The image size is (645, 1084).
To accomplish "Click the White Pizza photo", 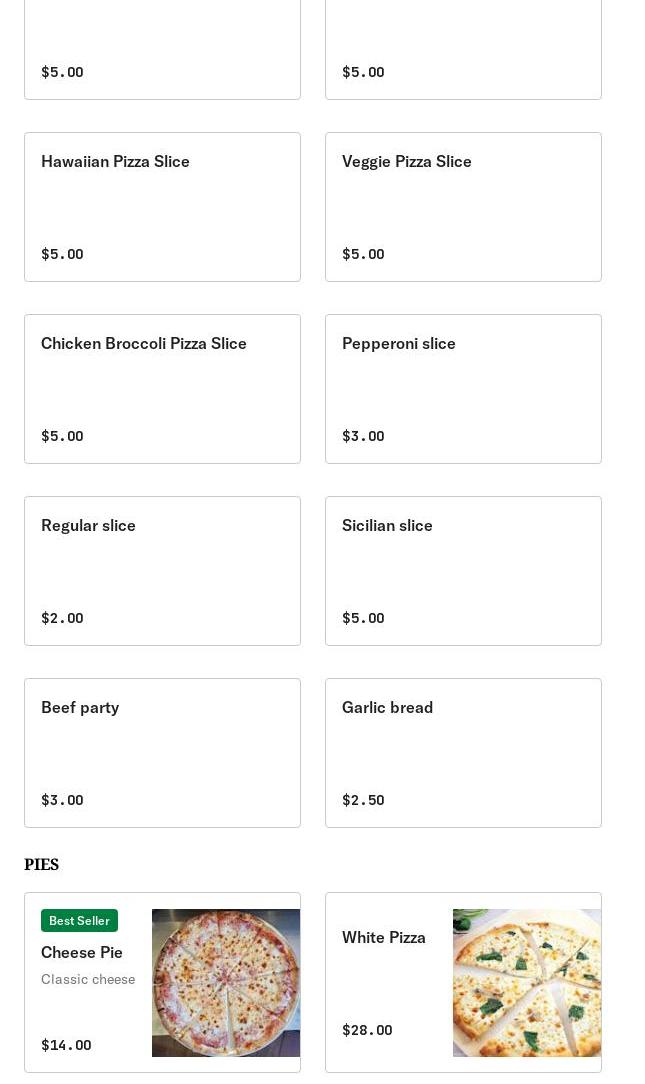I will point(527,982).
